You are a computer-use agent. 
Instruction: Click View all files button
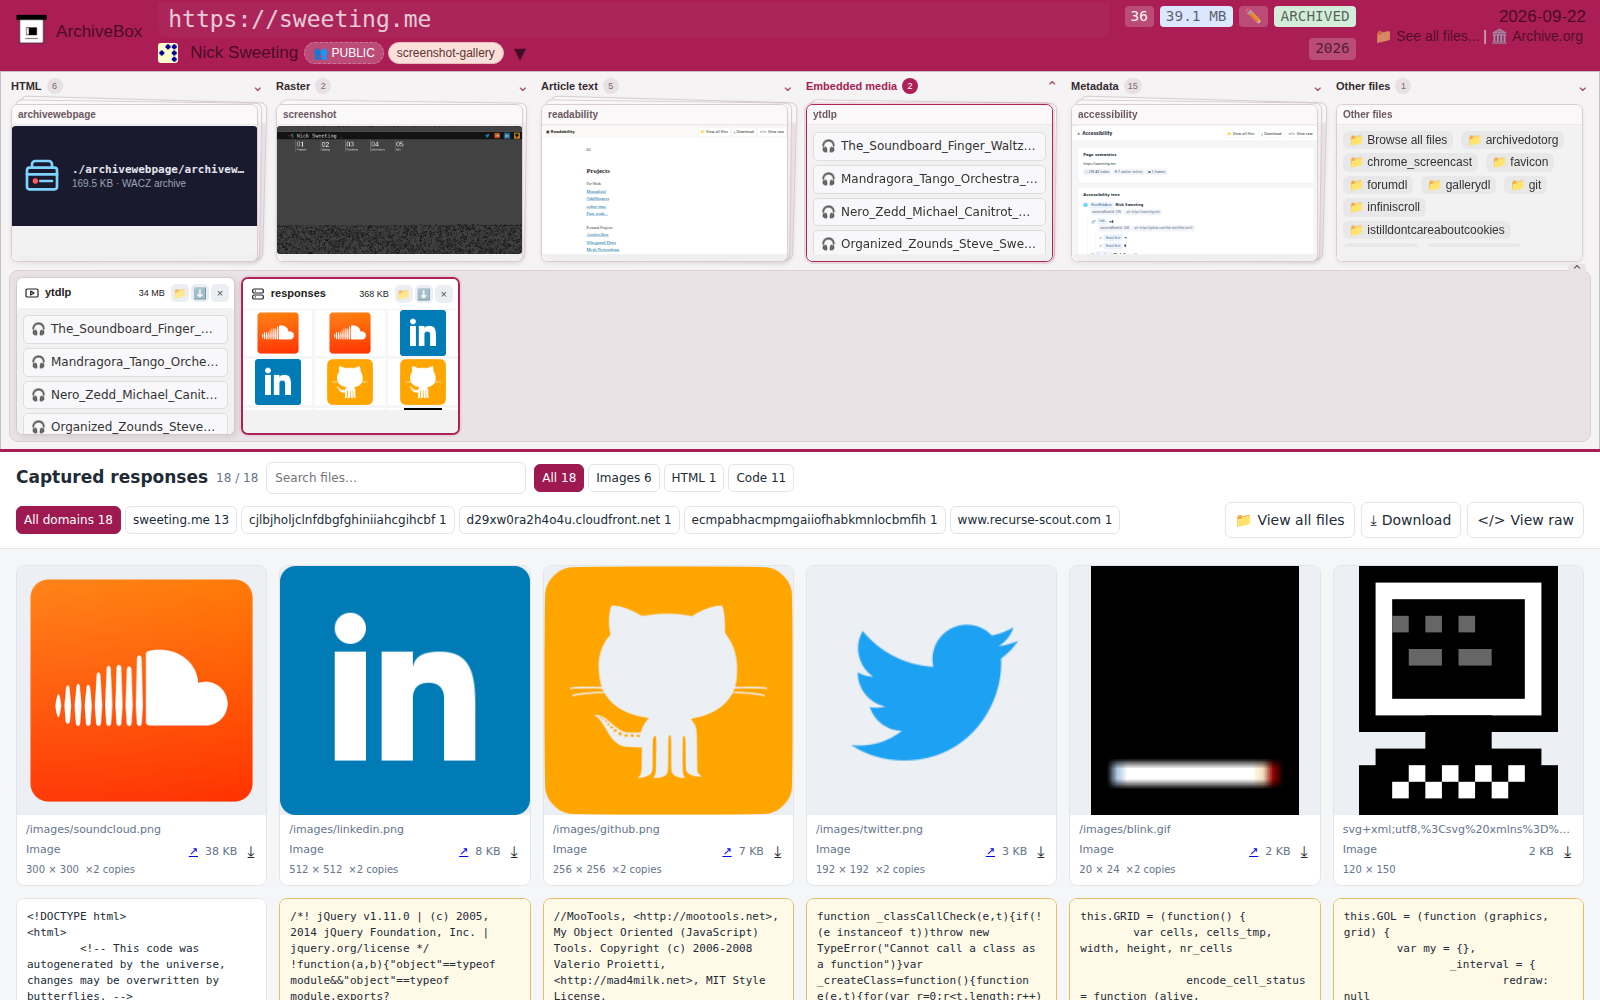(x=1290, y=520)
